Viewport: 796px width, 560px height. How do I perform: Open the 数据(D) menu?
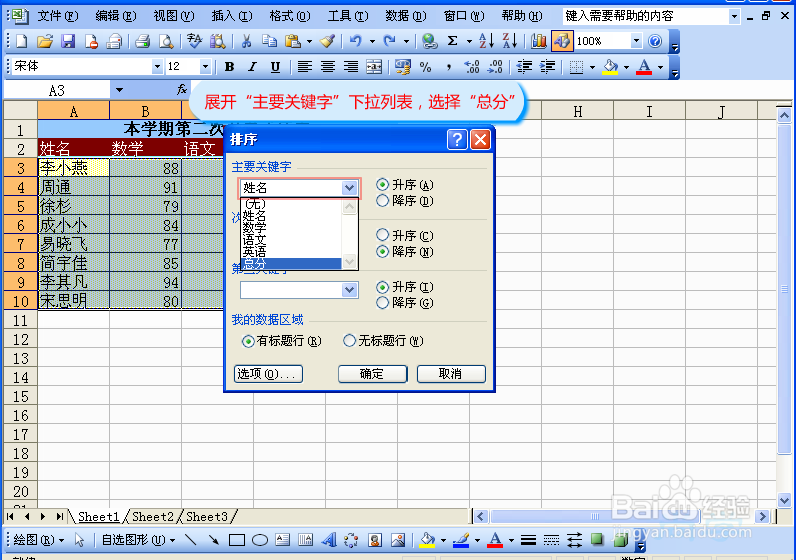coord(406,16)
